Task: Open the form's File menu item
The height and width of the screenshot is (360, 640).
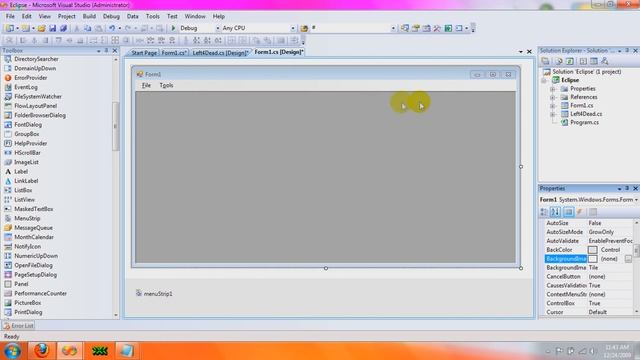Action: pyautogui.click(x=146, y=85)
